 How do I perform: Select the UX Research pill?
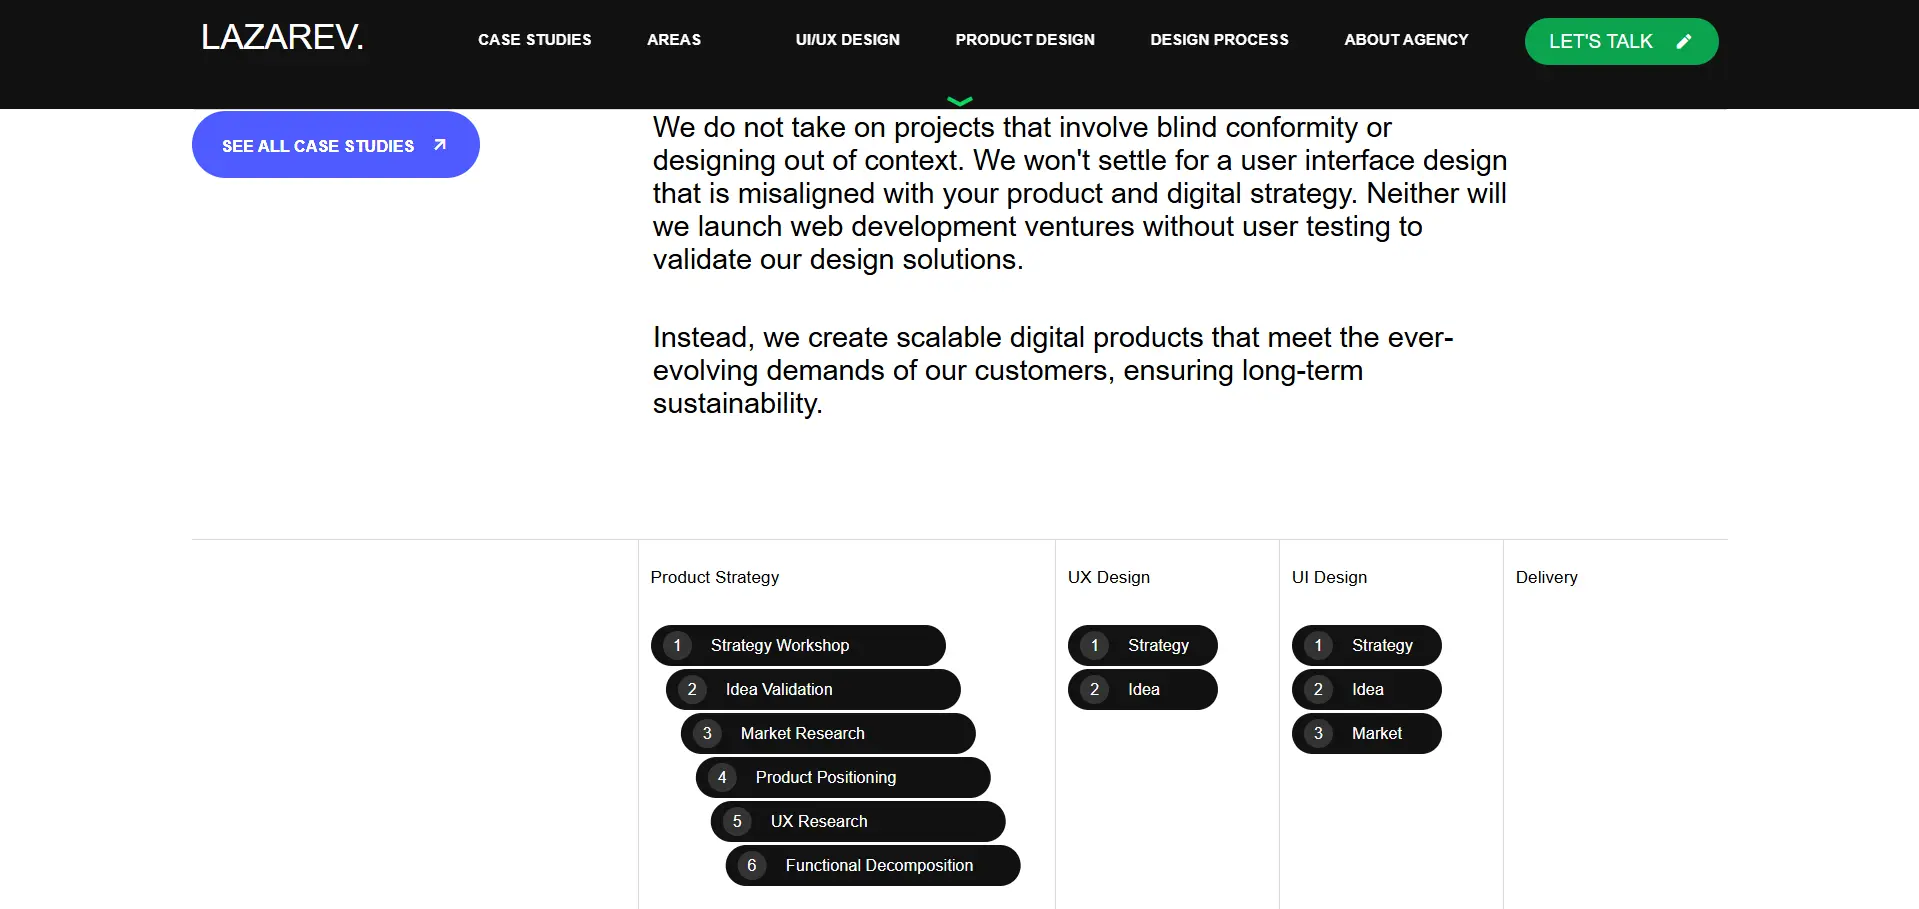[857, 821]
